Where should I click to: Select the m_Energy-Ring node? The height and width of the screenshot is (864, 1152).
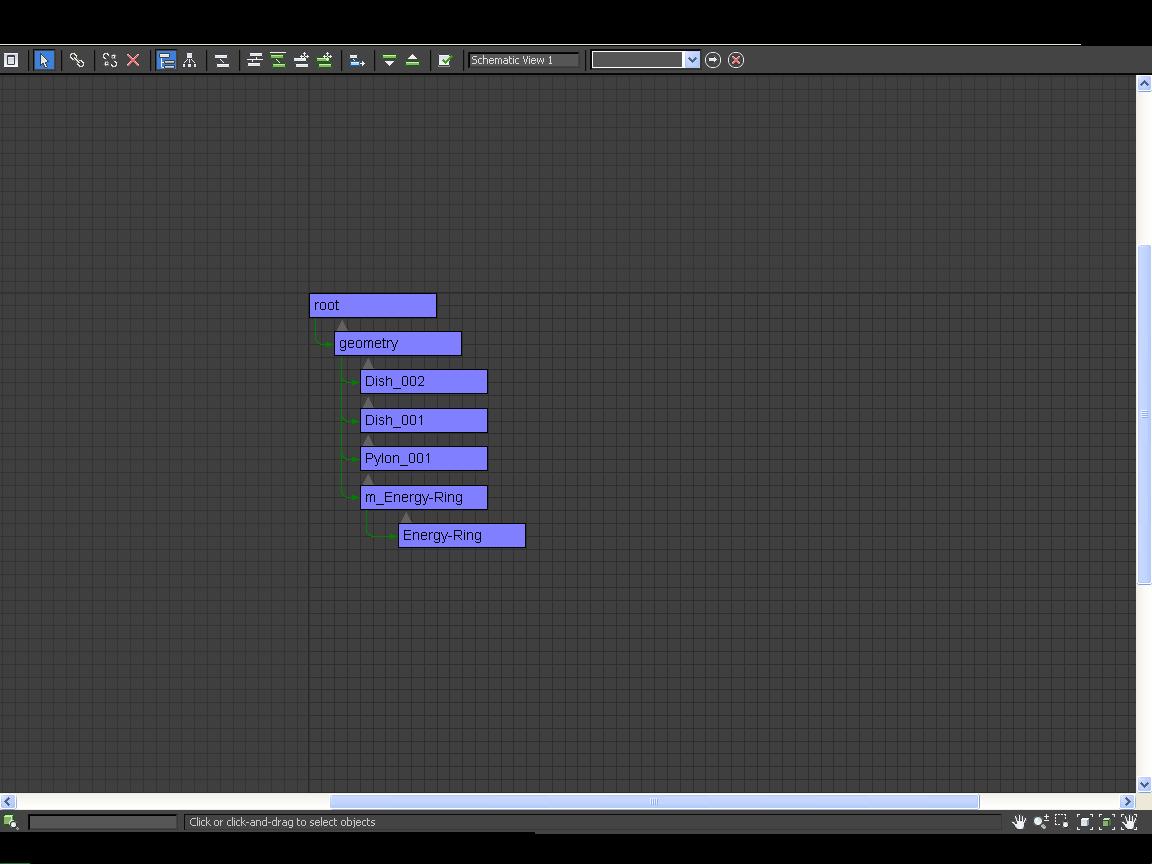pyautogui.click(x=423, y=497)
